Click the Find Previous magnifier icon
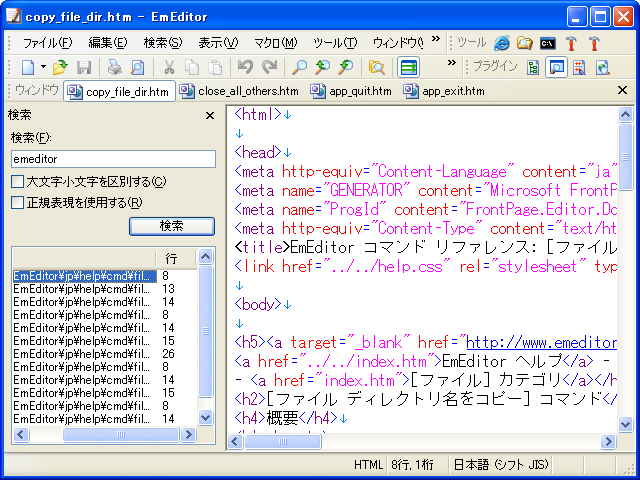This screenshot has height=480, width=640. click(x=322, y=67)
